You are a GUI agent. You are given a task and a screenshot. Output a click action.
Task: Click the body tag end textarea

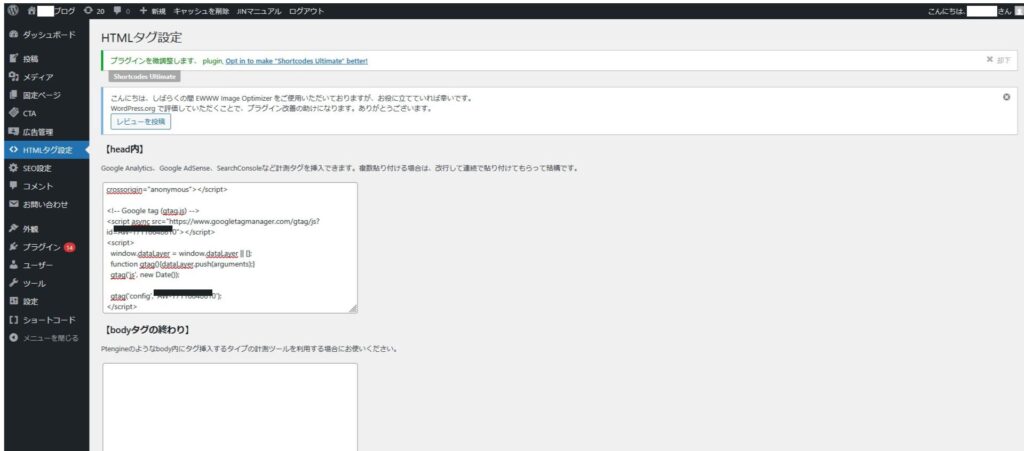pos(230,407)
